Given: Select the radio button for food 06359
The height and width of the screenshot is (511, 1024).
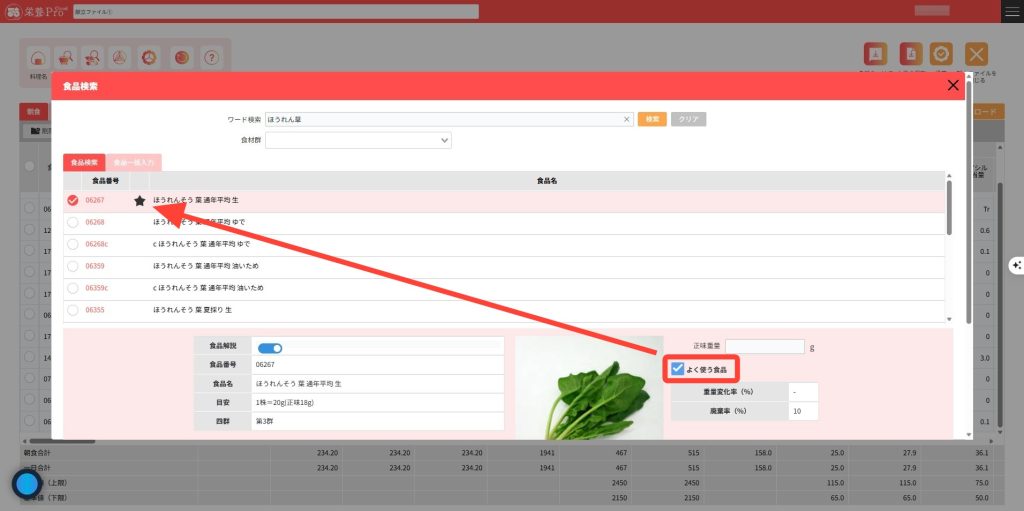Looking at the screenshot, I should 72,266.
